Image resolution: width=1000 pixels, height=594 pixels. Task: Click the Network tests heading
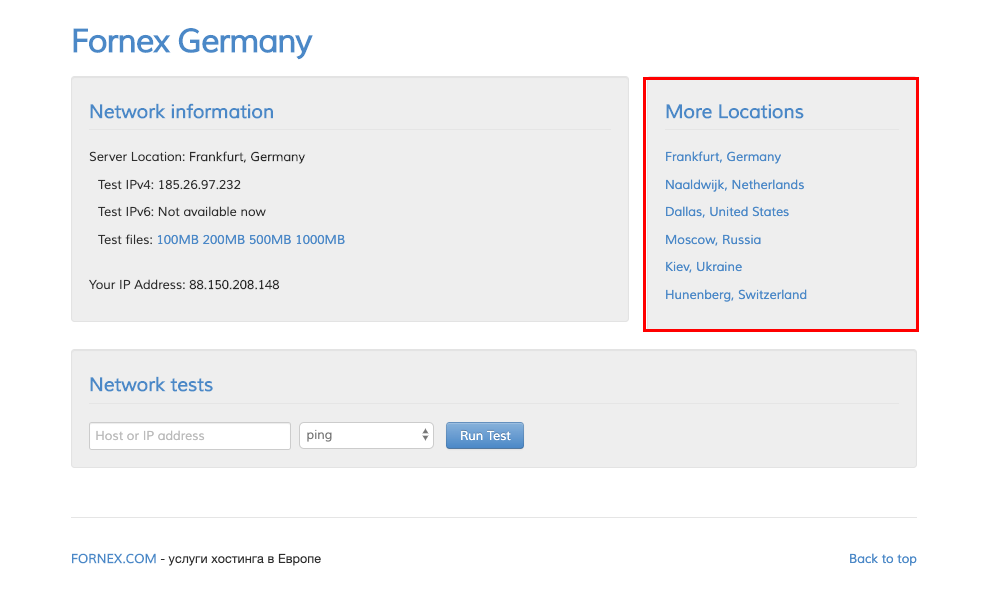(x=151, y=385)
